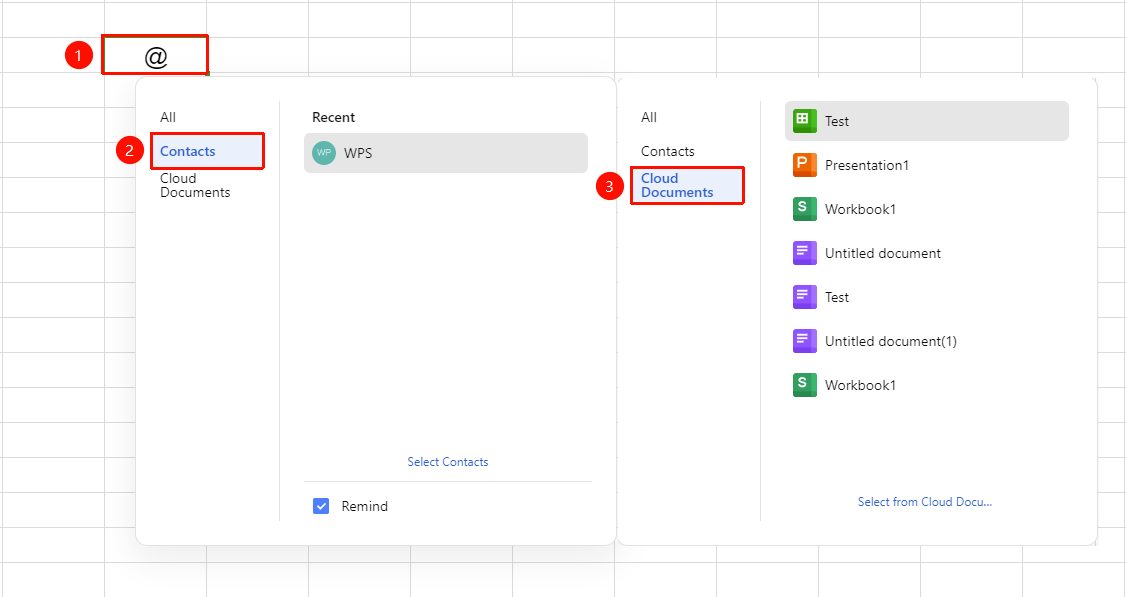Open the Select Contacts link
This screenshot has width=1126, height=597.
point(447,462)
